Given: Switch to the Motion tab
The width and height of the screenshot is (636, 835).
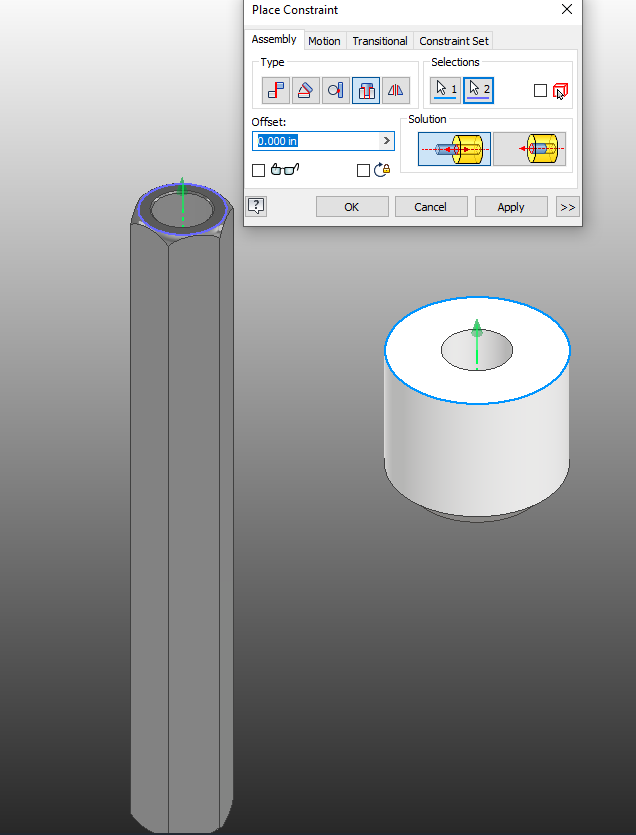Looking at the screenshot, I should (x=324, y=41).
